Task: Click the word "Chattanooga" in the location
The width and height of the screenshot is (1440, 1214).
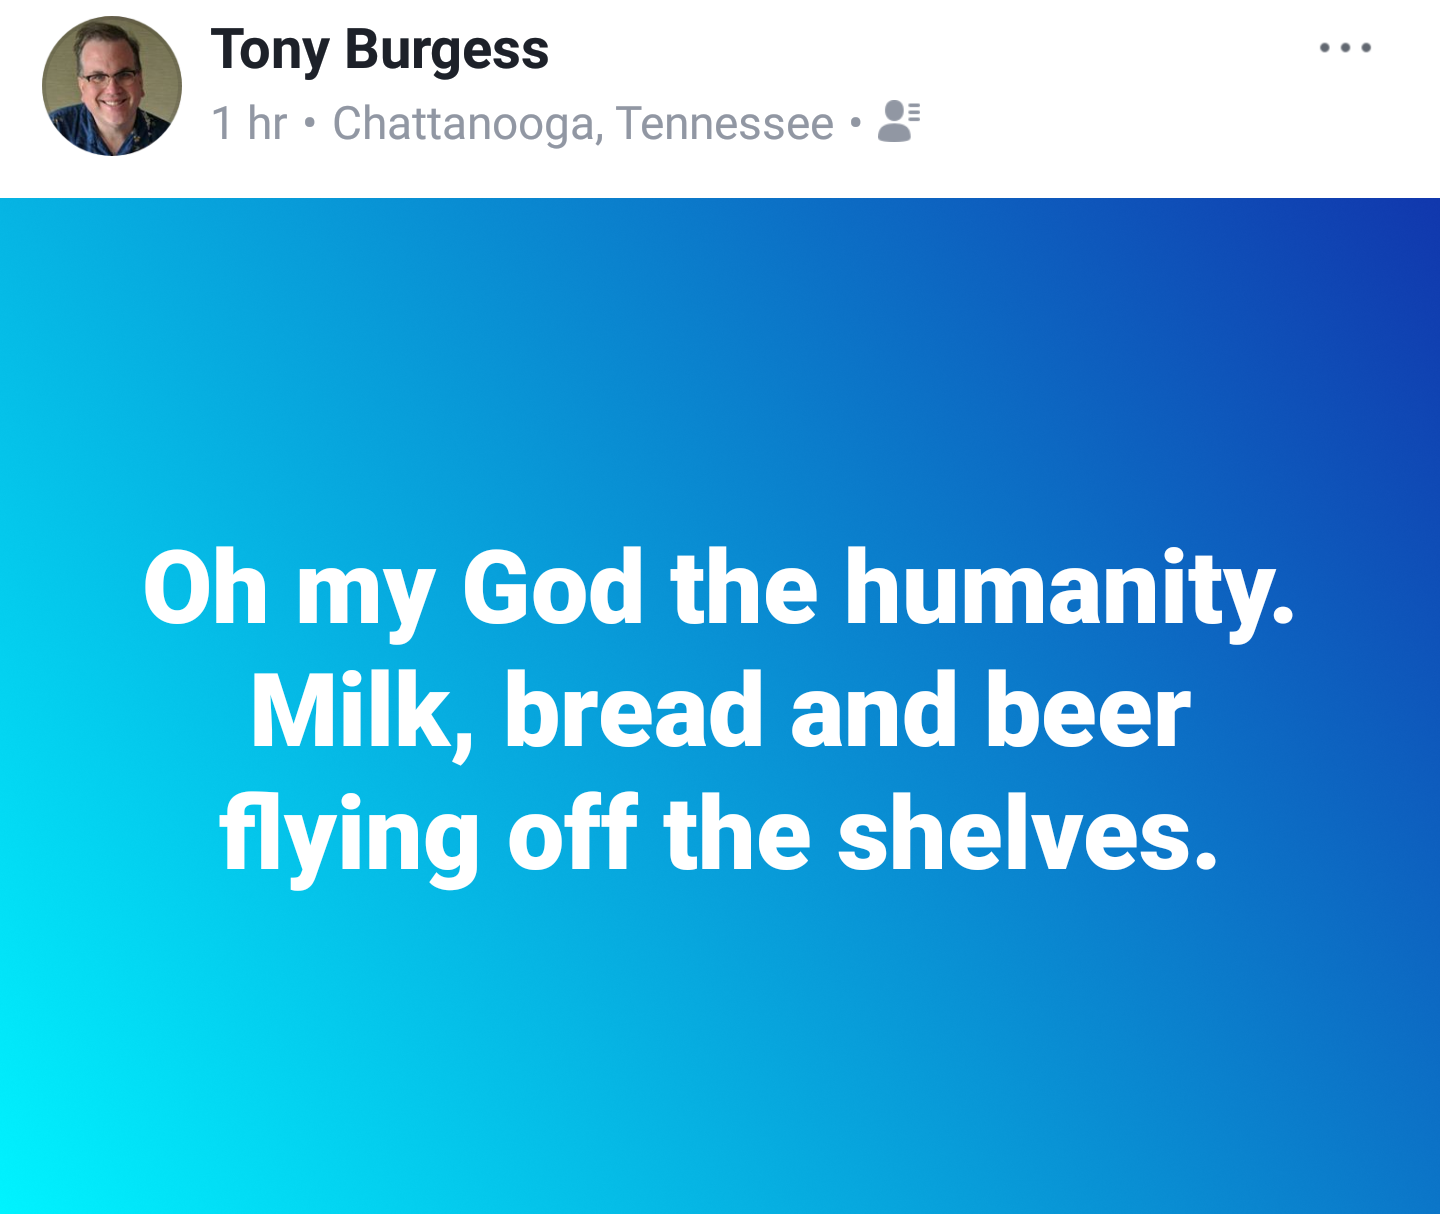Action: 468,124
